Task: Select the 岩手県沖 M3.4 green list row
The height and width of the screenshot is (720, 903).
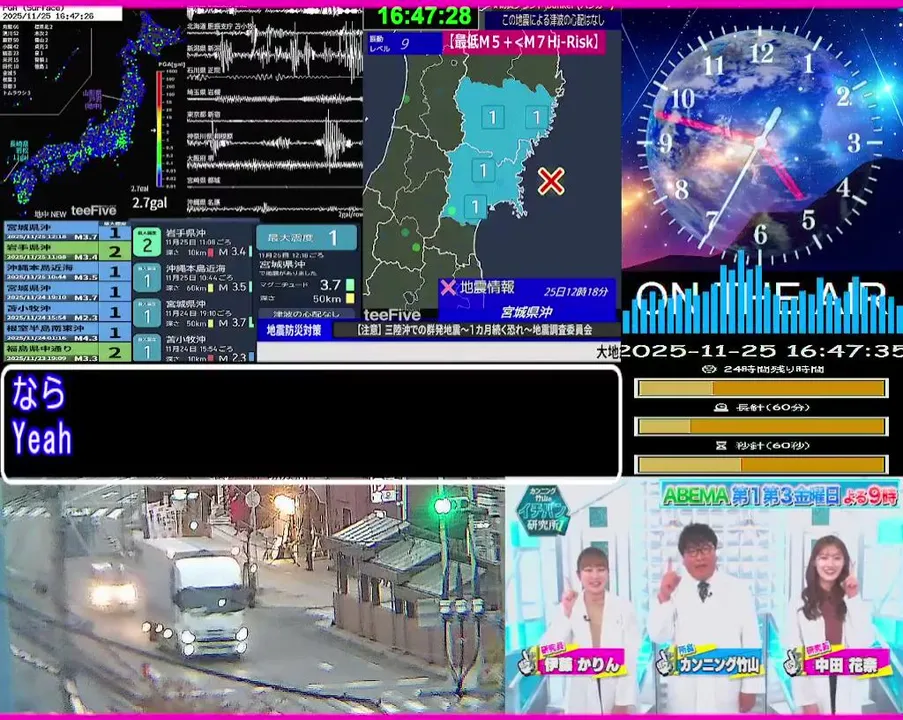Action: 67,251
